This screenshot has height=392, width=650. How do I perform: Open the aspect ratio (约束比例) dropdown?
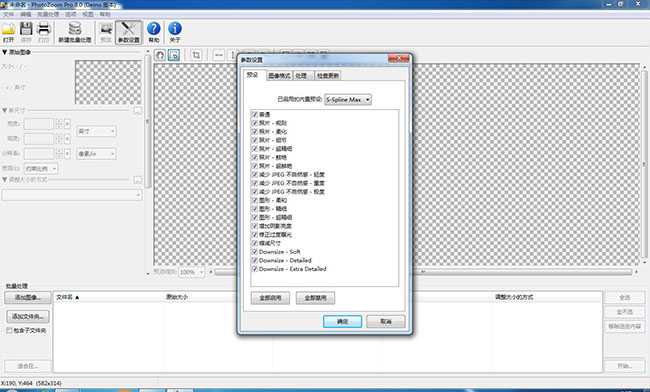pyautogui.click(x=41, y=169)
